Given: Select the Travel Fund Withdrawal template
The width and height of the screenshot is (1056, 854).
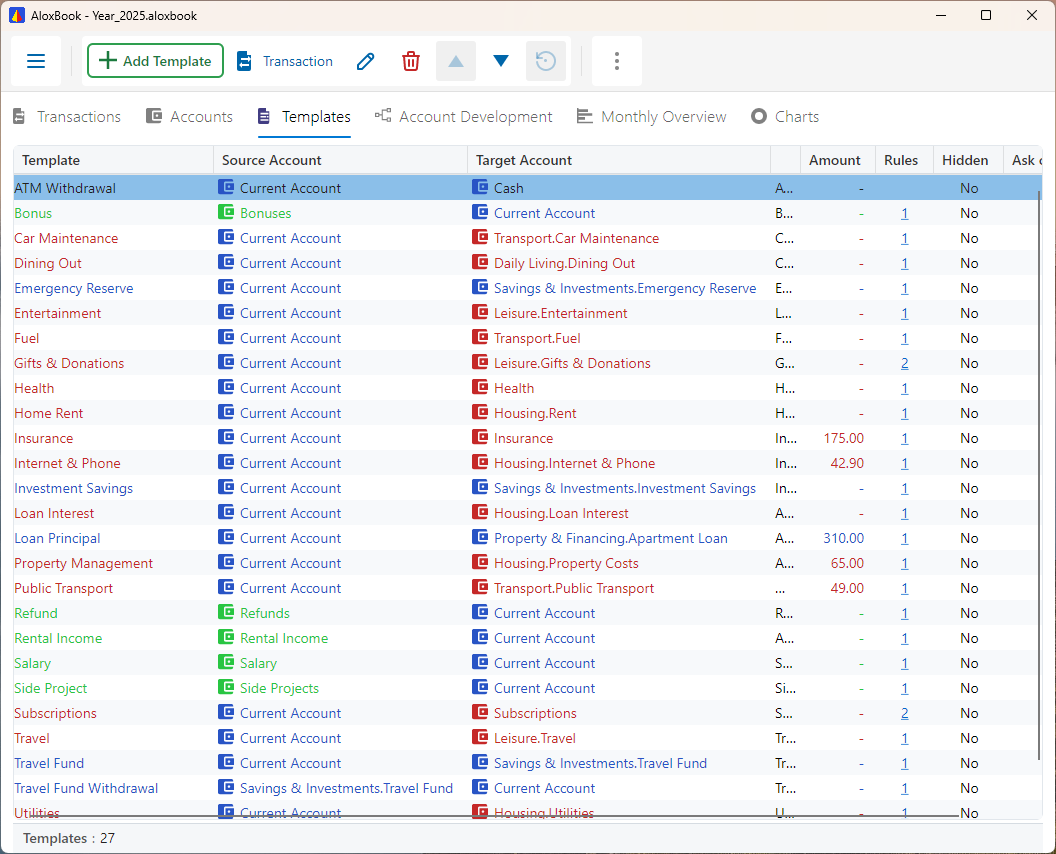Looking at the screenshot, I should point(86,789).
